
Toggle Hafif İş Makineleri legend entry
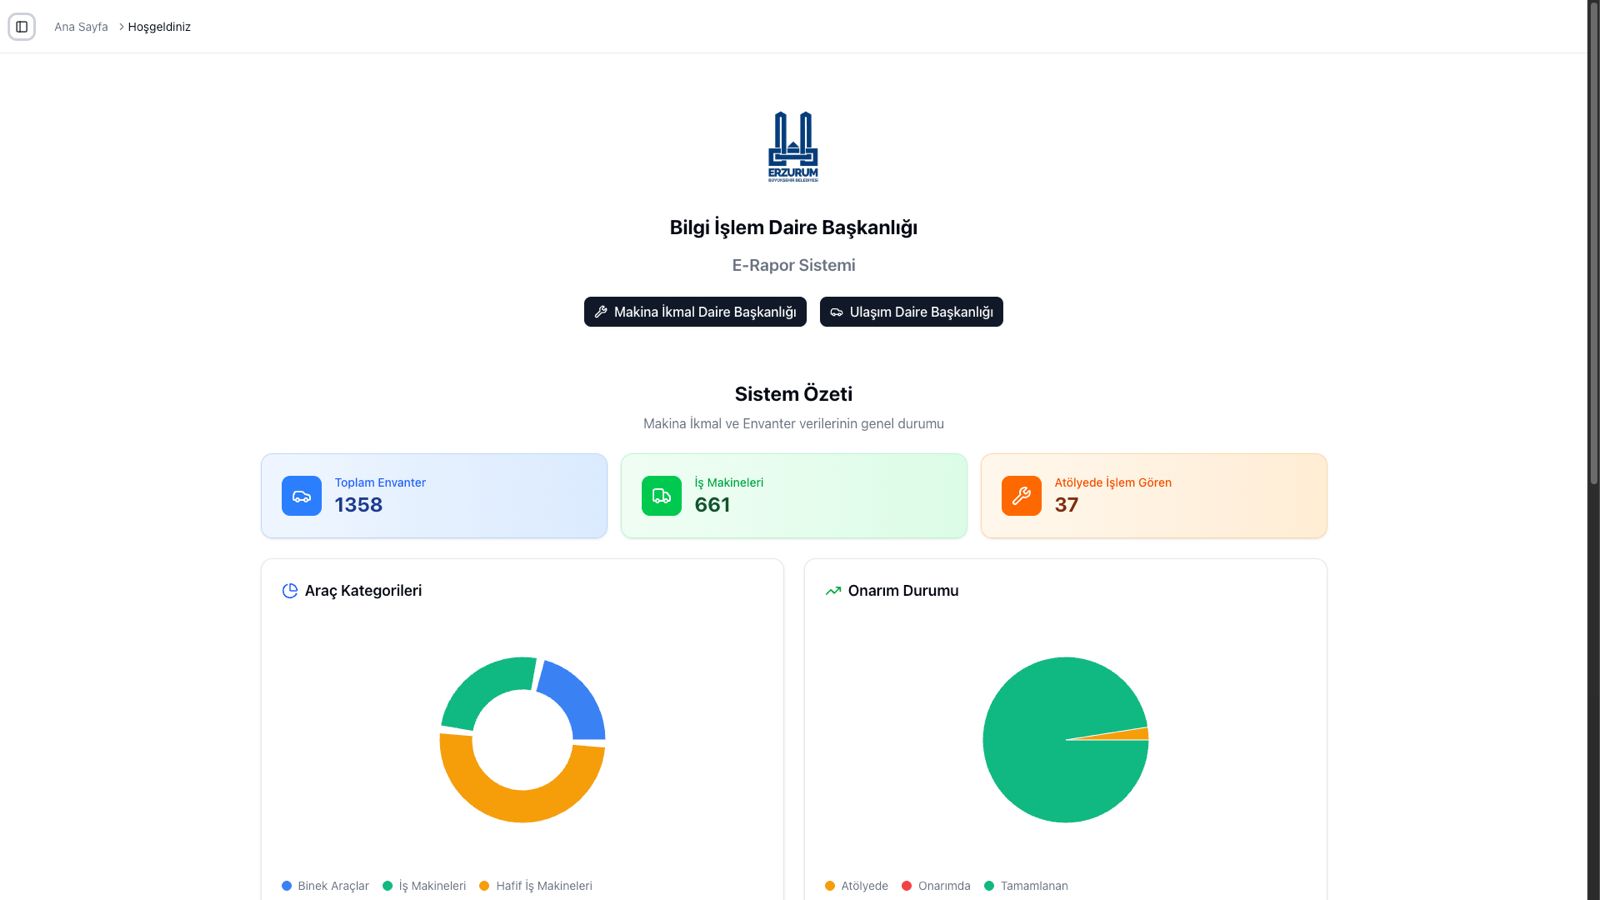pyautogui.click(x=536, y=886)
